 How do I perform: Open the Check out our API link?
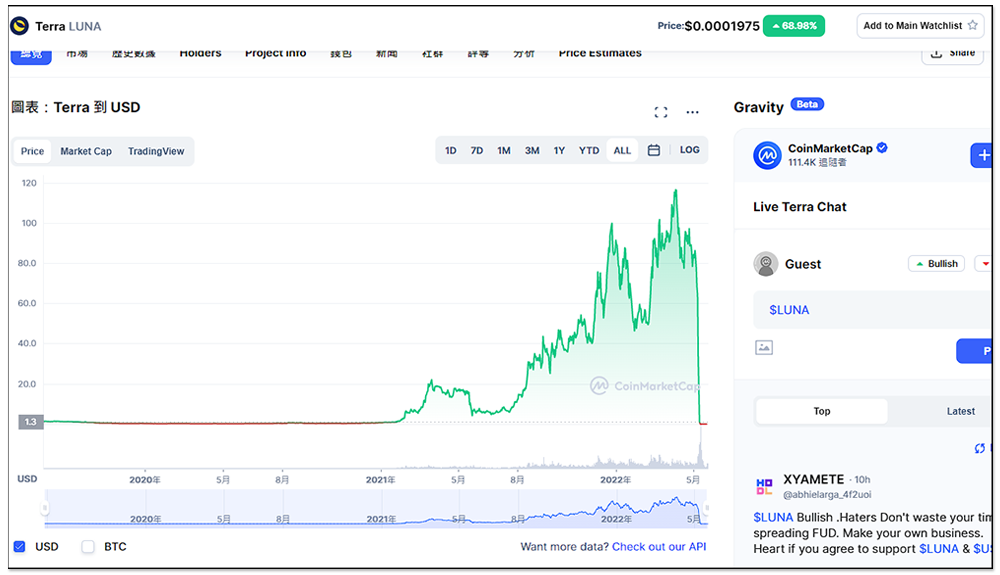[x=659, y=547]
